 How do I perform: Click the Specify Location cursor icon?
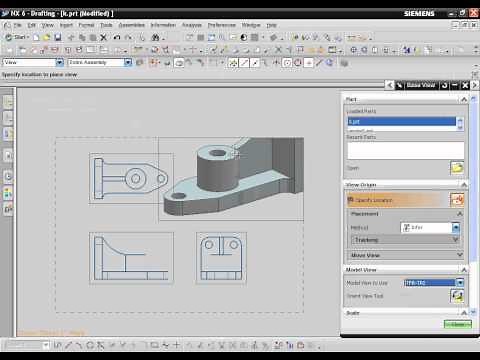click(457, 200)
